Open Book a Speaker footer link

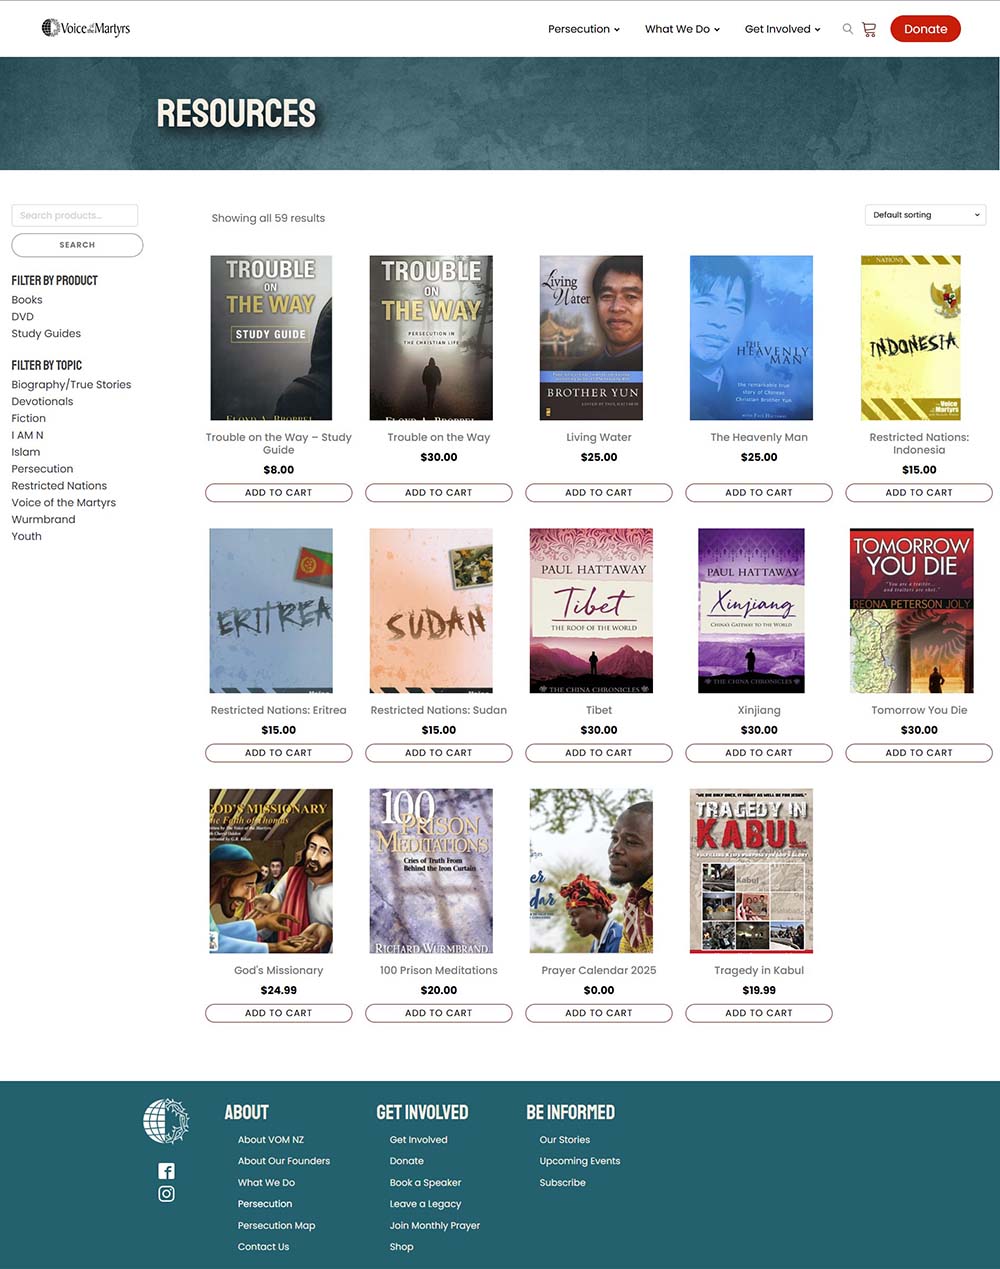point(425,1183)
